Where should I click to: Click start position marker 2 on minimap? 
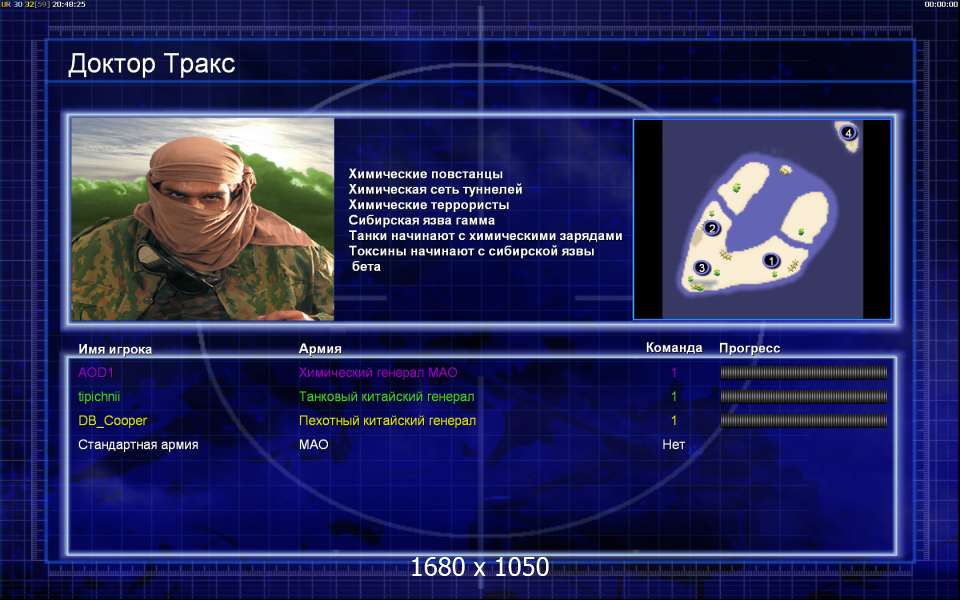[x=711, y=229]
